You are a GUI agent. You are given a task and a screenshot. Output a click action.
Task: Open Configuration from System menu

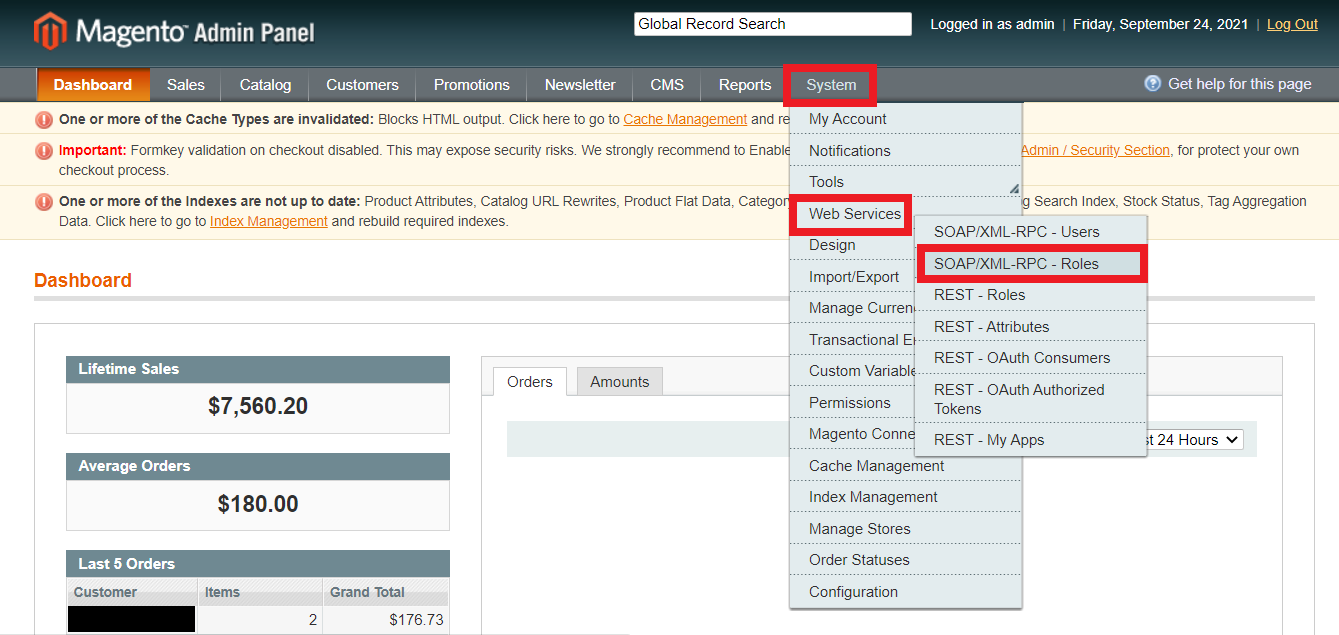(853, 592)
